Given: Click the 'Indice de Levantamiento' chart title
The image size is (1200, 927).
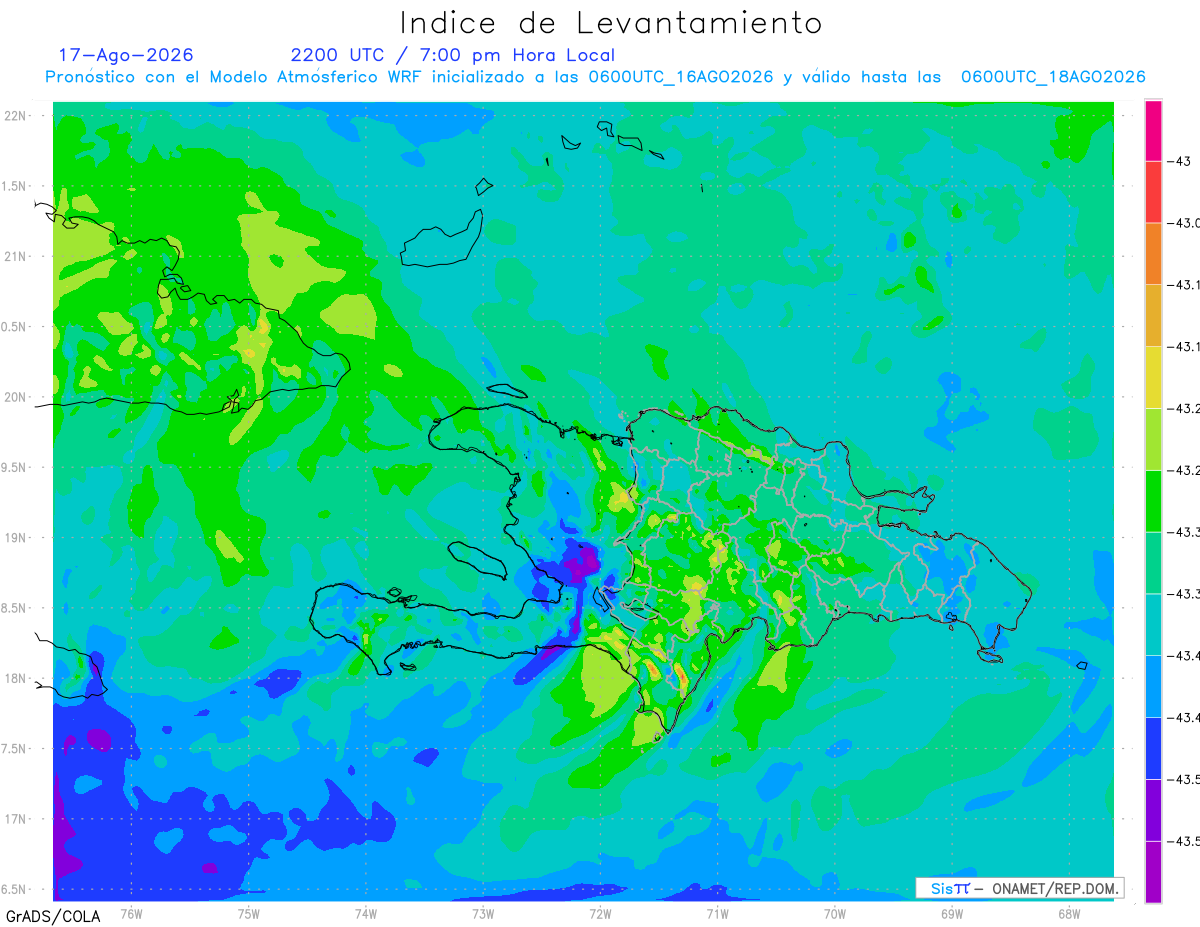Looking at the screenshot, I should 611,23.
